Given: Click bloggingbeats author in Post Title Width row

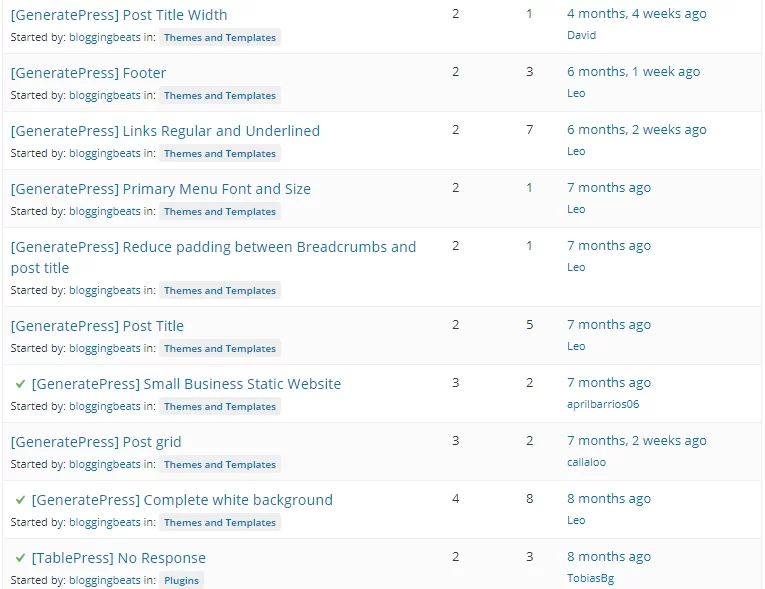Looking at the screenshot, I should pyautogui.click(x=105, y=38).
